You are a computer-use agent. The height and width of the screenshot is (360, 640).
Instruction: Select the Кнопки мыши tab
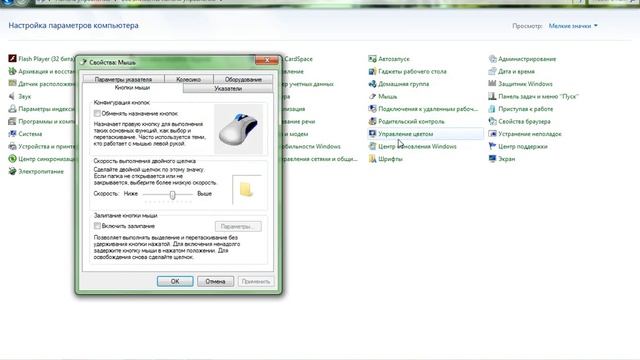(x=132, y=88)
